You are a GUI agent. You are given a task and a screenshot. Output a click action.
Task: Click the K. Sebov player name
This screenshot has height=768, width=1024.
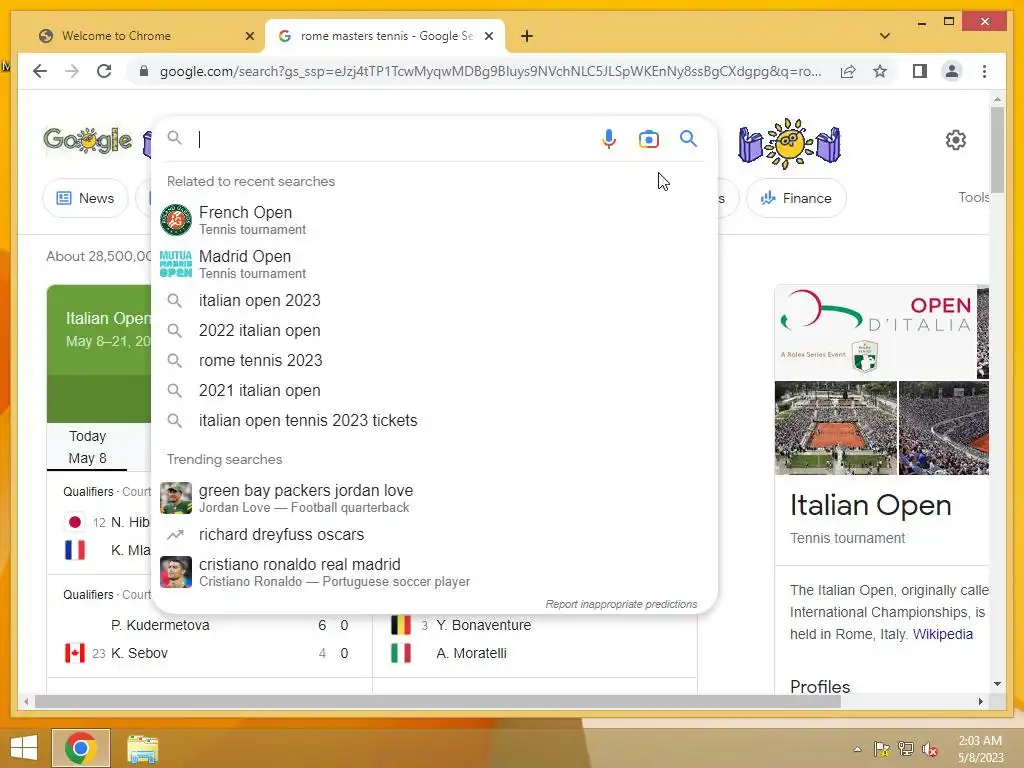(x=139, y=653)
